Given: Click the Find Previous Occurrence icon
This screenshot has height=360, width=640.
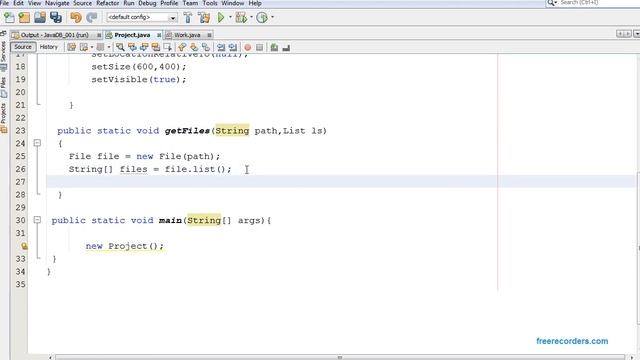Looking at the screenshot, I should (x=132, y=47).
